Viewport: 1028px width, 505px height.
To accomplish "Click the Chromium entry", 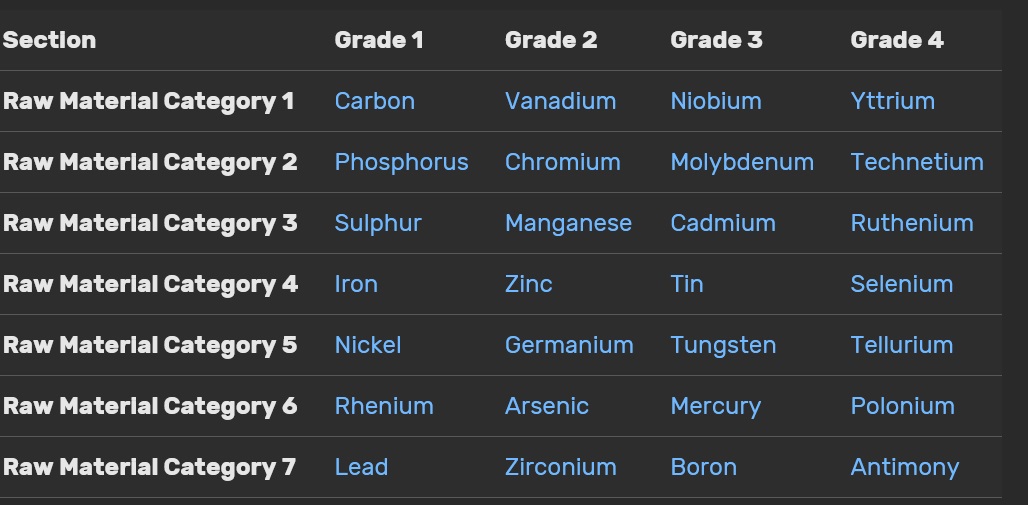I will (x=563, y=162).
